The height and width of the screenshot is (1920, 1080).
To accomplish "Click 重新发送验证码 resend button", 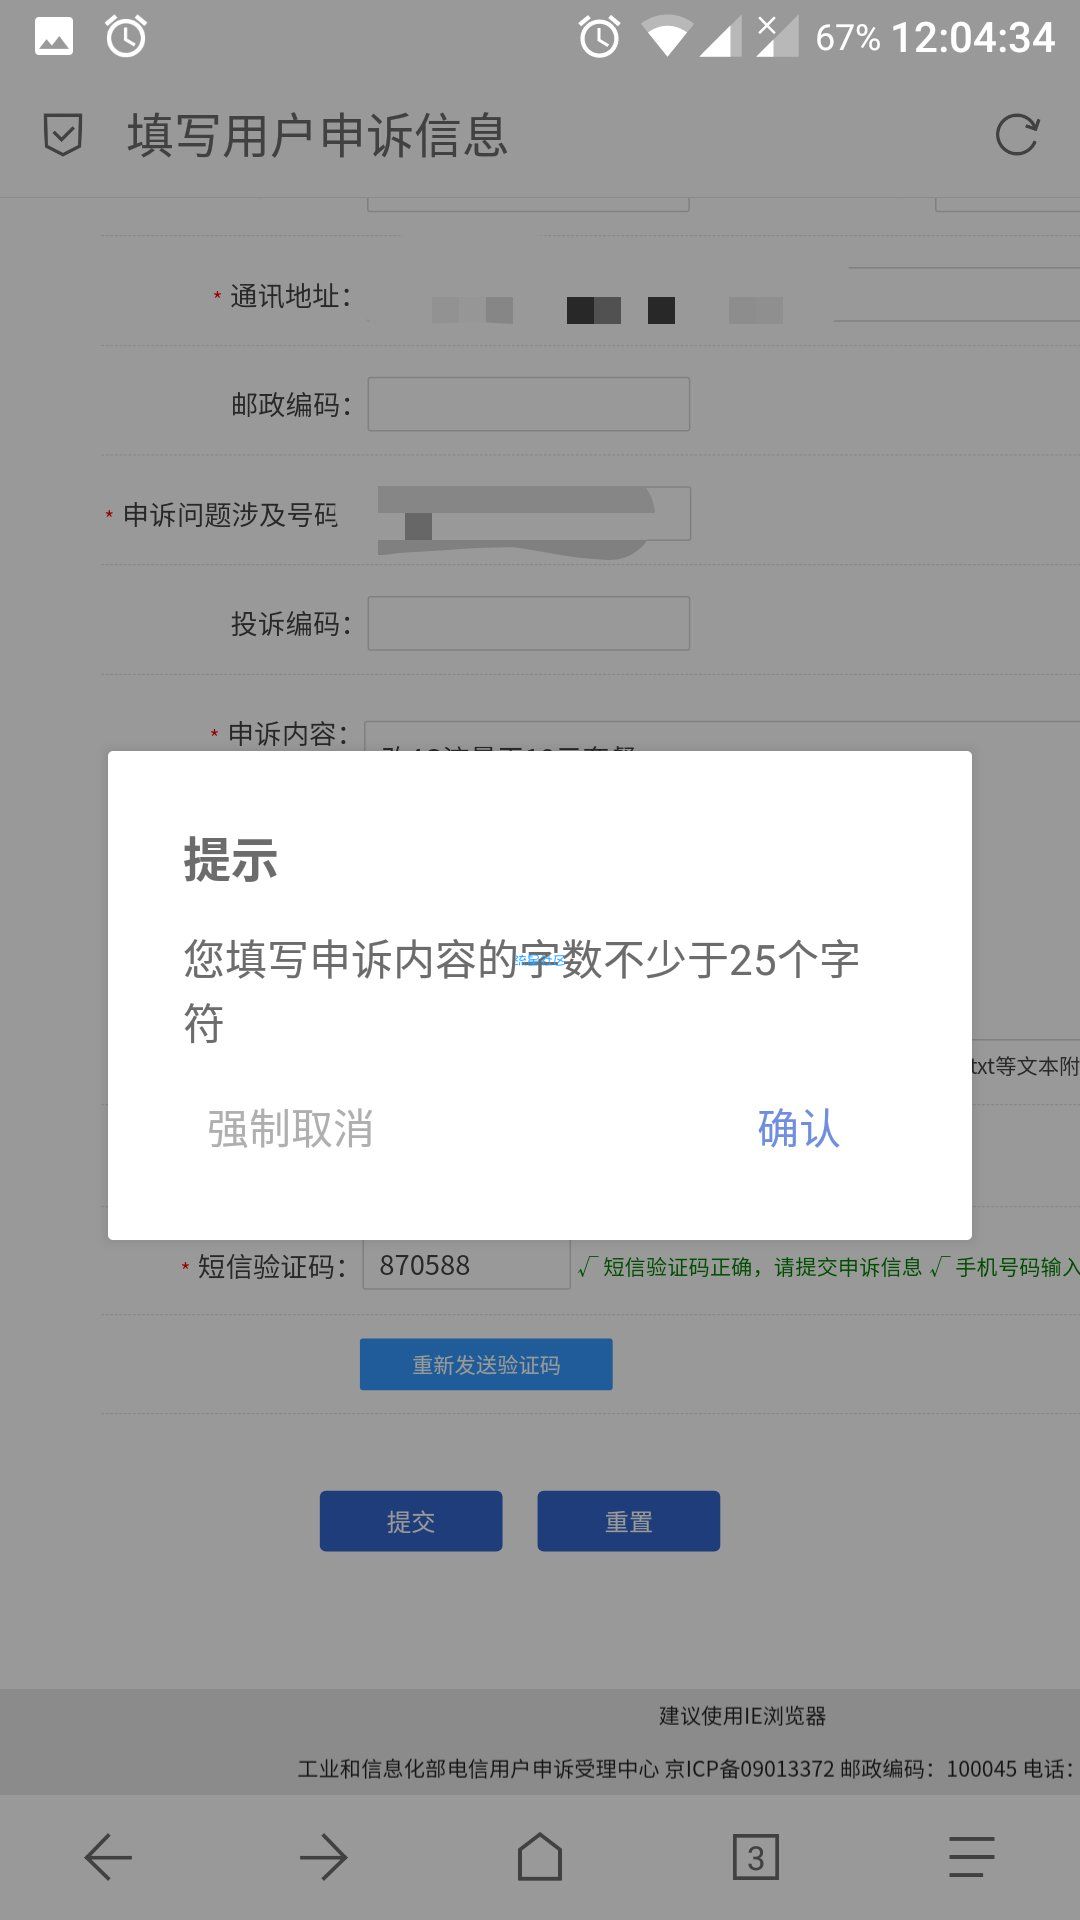I will [486, 1364].
